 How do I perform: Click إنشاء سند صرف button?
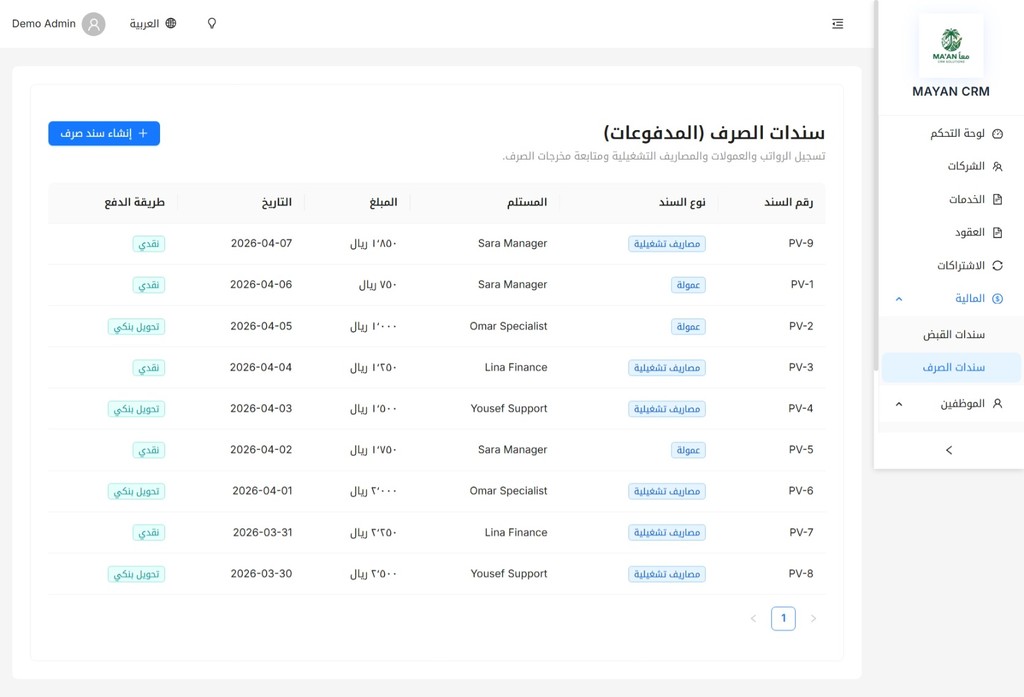click(x=104, y=133)
